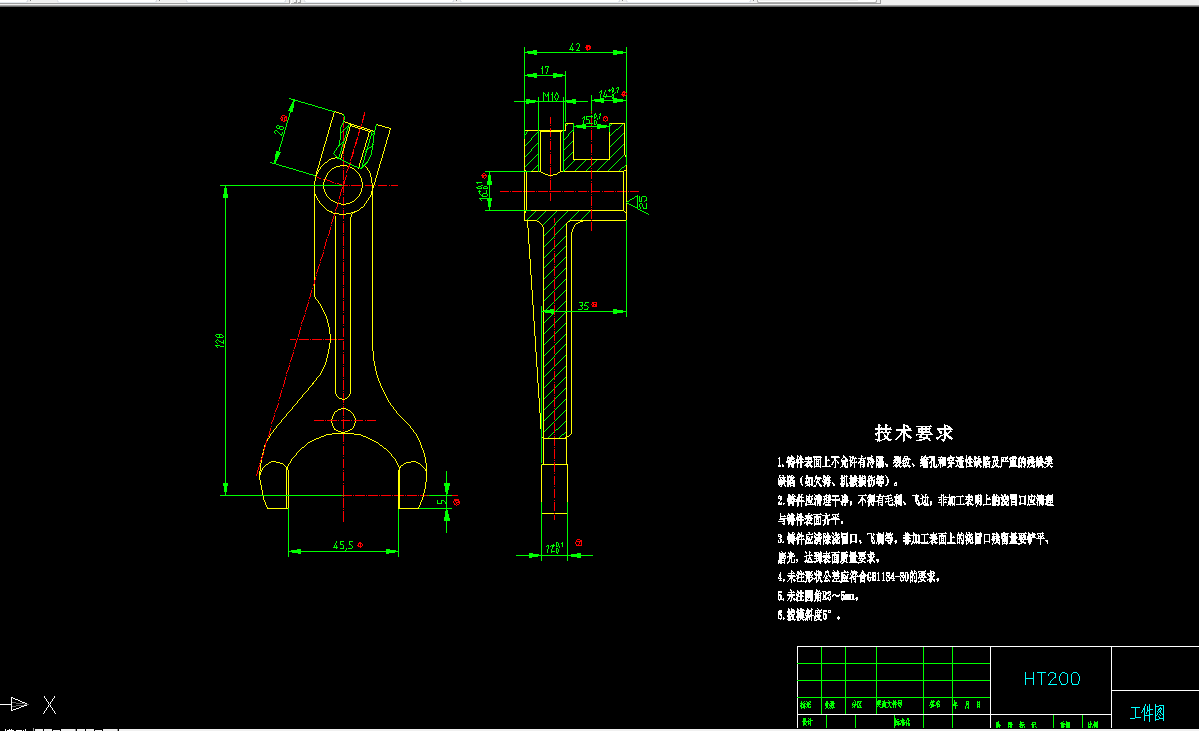Pick the 45,5 fork opening dimension
The width and height of the screenshot is (1199, 731).
(343, 545)
